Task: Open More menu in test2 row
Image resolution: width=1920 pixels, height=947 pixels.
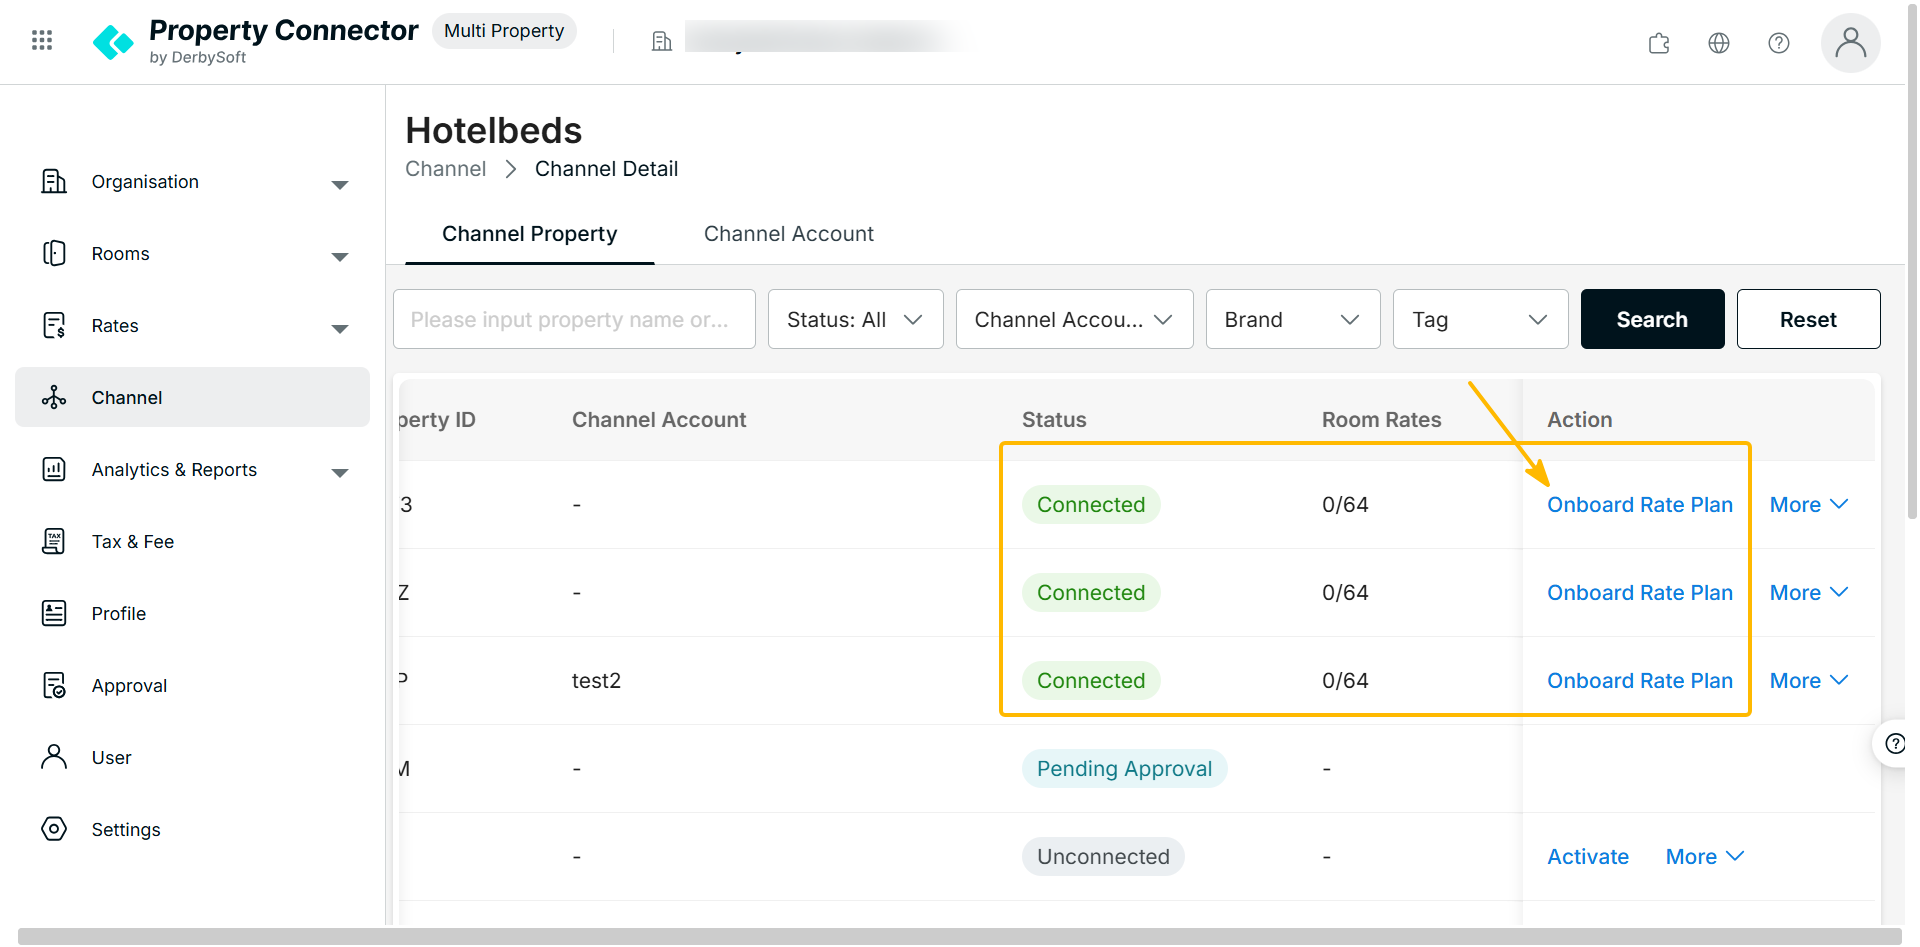Action: (x=1808, y=681)
